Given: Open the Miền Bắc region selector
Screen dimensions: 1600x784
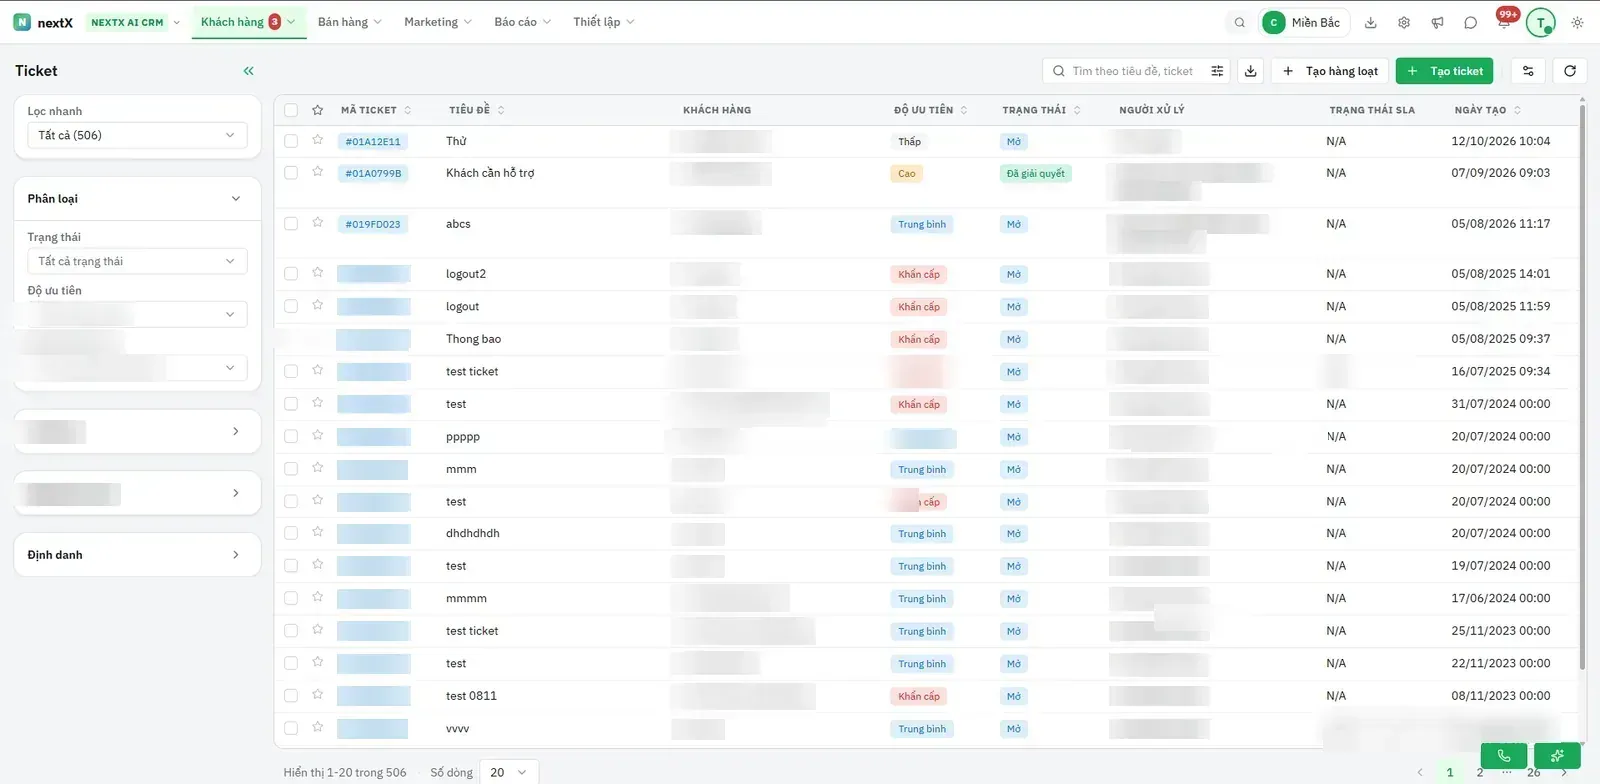Looking at the screenshot, I should 1304,22.
